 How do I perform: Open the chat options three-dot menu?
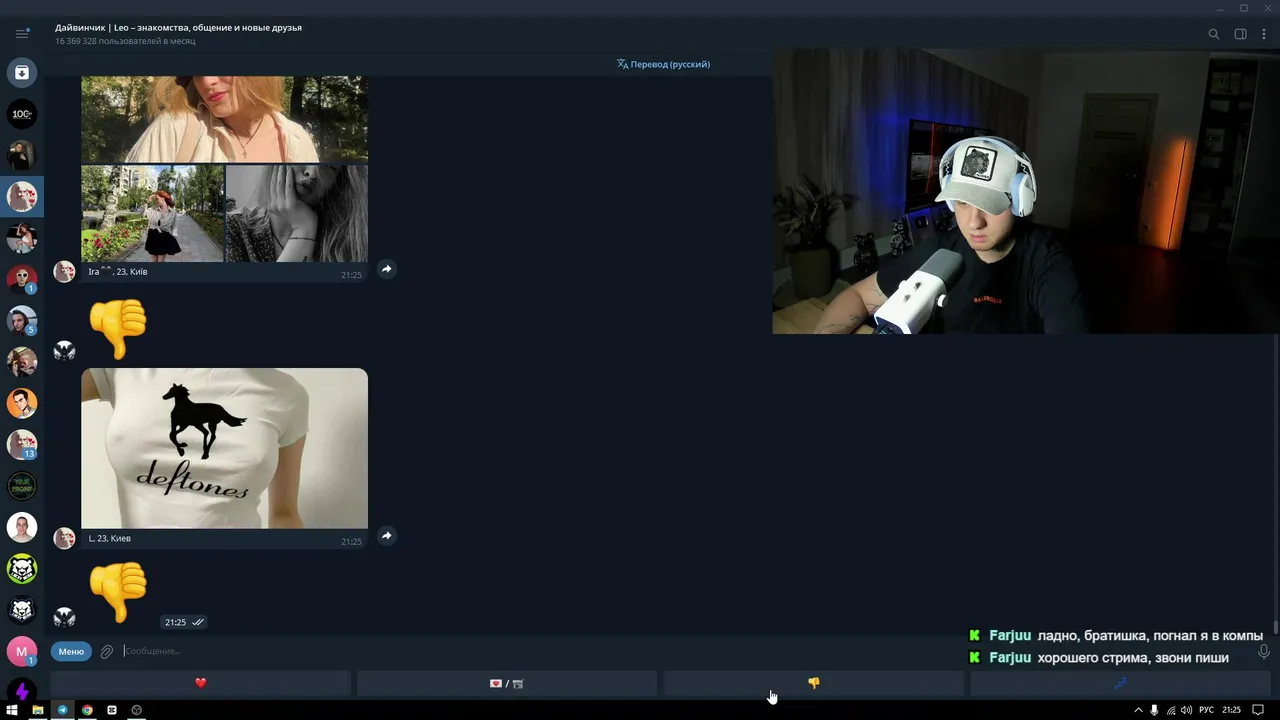[x=1265, y=34]
